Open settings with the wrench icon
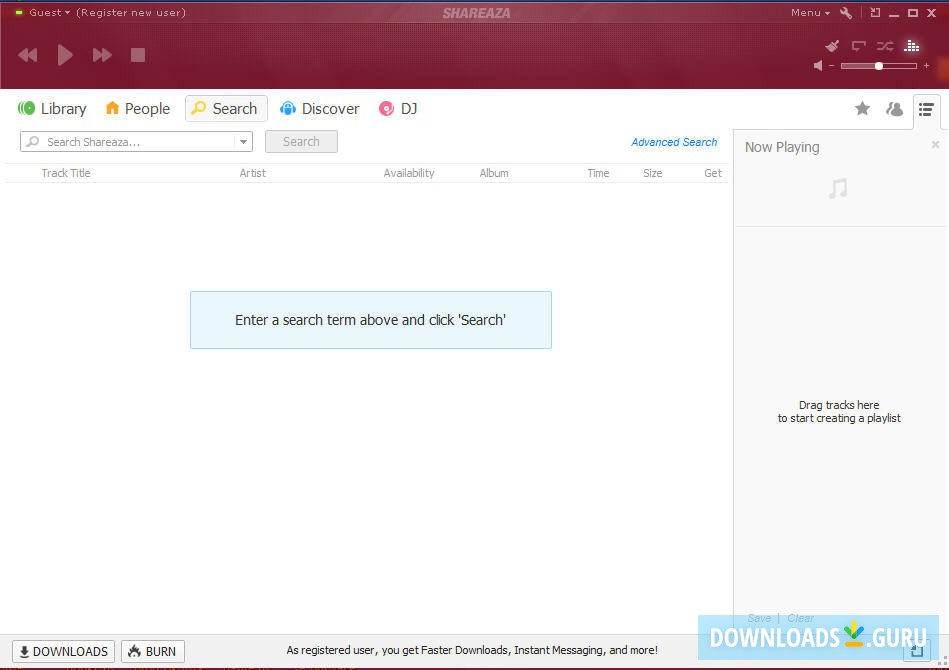This screenshot has height=670, width=949. [x=846, y=13]
